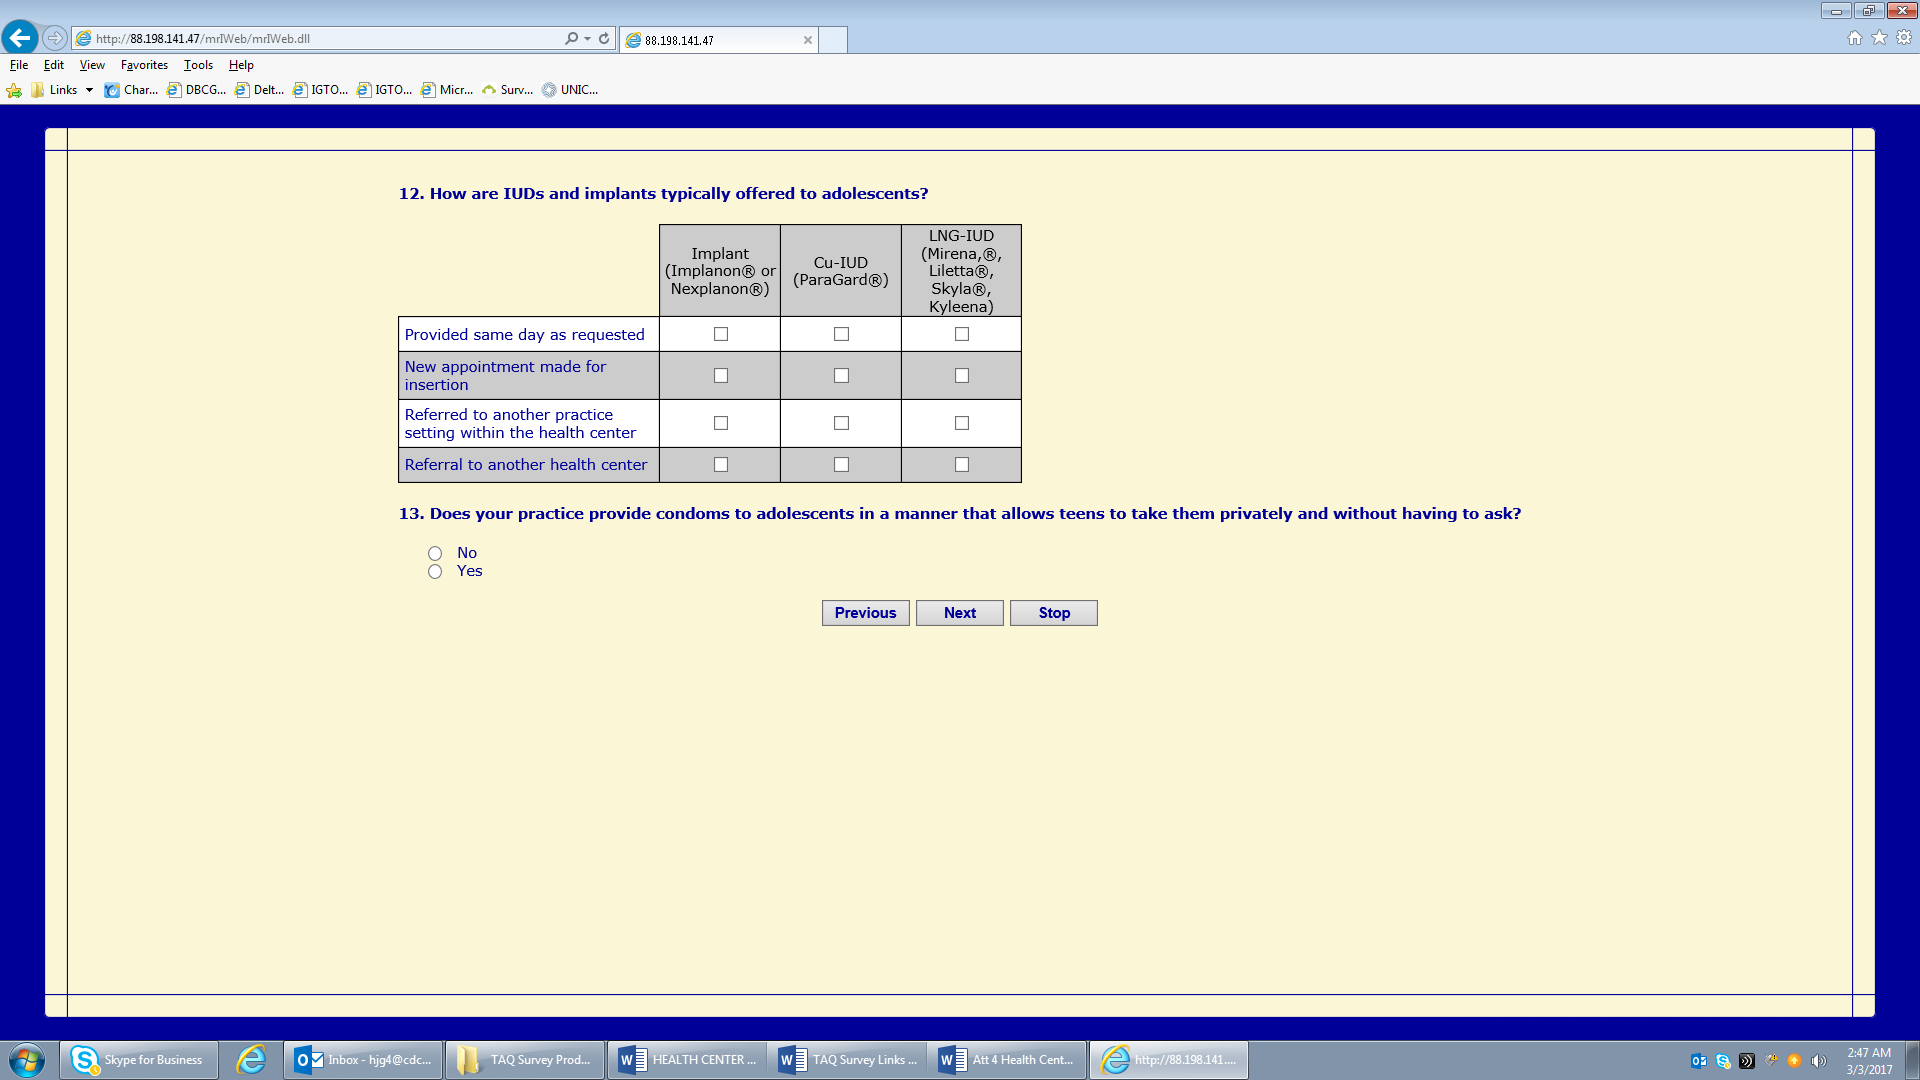The height and width of the screenshot is (1080, 1920).
Task: Click the Favorites star icon at top right
Action: pyautogui.click(x=1880, y=38)
